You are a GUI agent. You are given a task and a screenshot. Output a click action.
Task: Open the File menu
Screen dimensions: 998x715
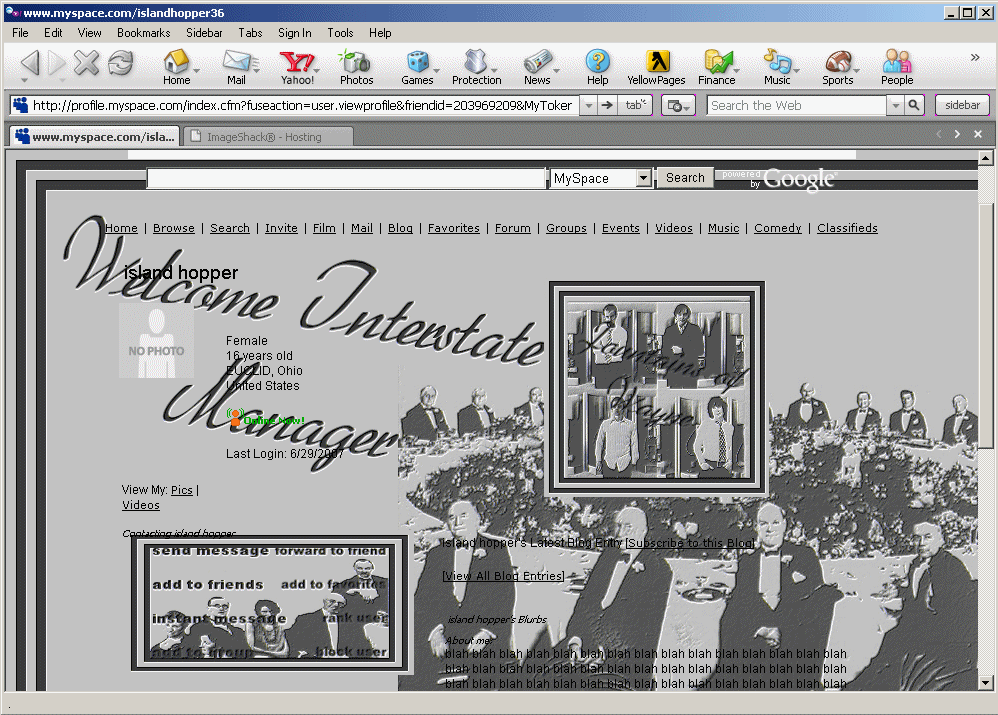[x=20, y=33]
